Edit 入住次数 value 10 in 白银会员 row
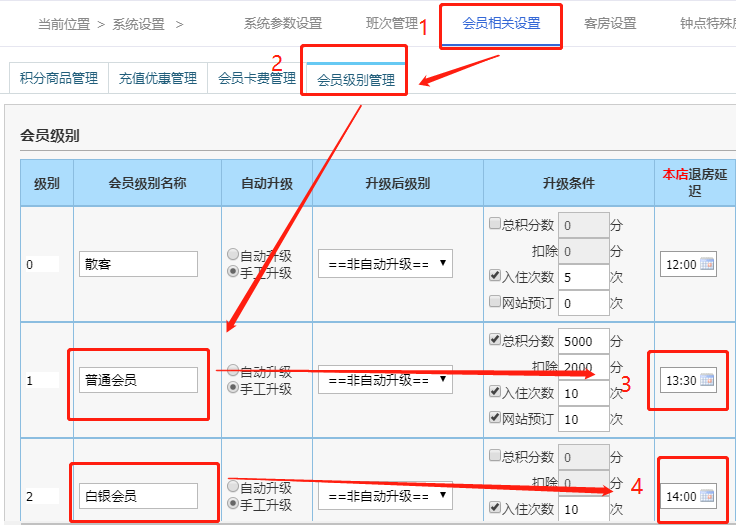Screen dimensions: 736x525 [x=584, y=509]
